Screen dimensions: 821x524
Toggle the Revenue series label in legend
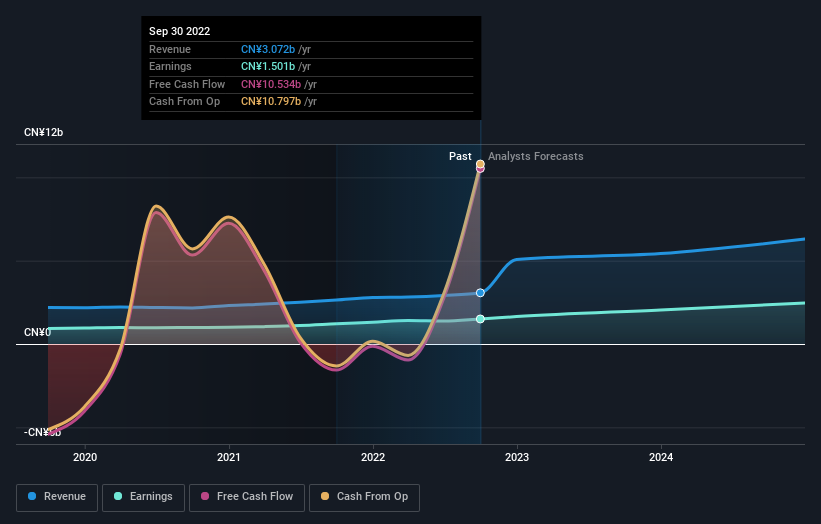click(x=65, y=497)
